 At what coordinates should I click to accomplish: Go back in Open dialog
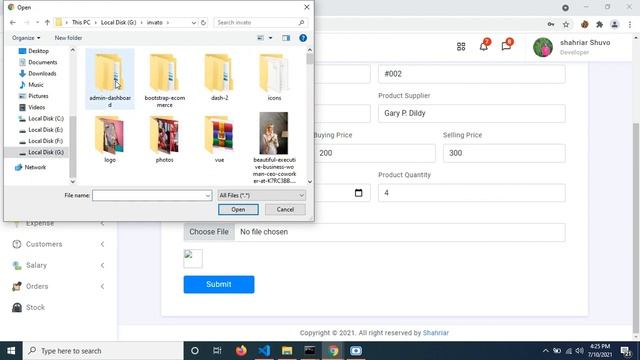click(x=13, y=22)
